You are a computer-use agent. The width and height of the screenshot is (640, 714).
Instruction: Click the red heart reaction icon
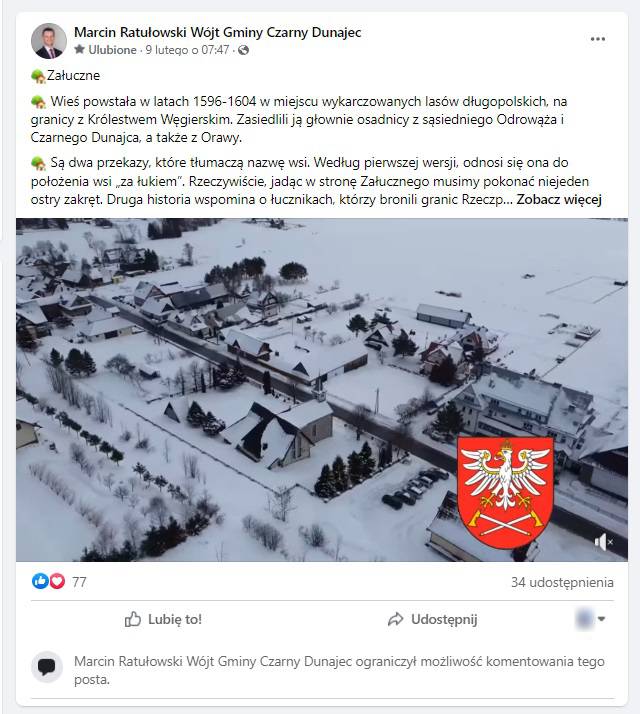[57, 581]
